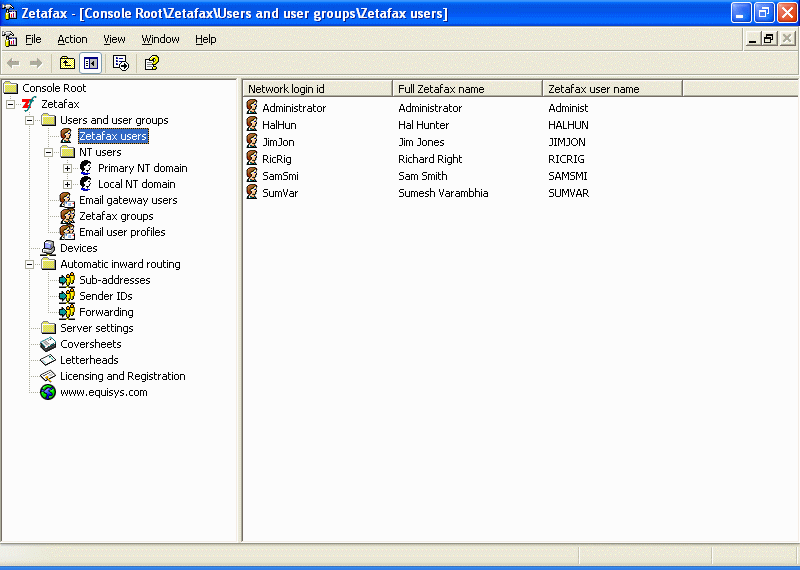Viewport: 800px width, 570px height.
Task: Collapse the Zetafax tree node
Action: (10, 105)
